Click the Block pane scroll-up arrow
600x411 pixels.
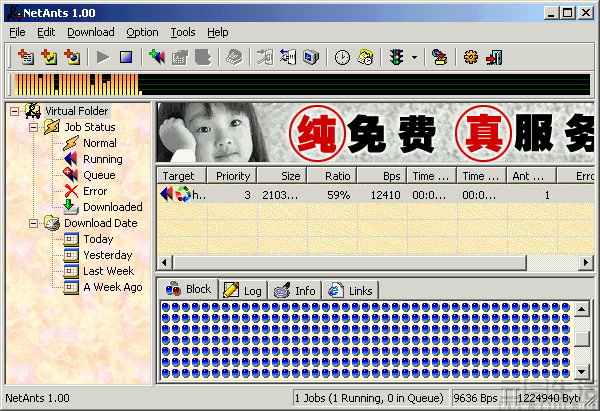coord(582,309)
